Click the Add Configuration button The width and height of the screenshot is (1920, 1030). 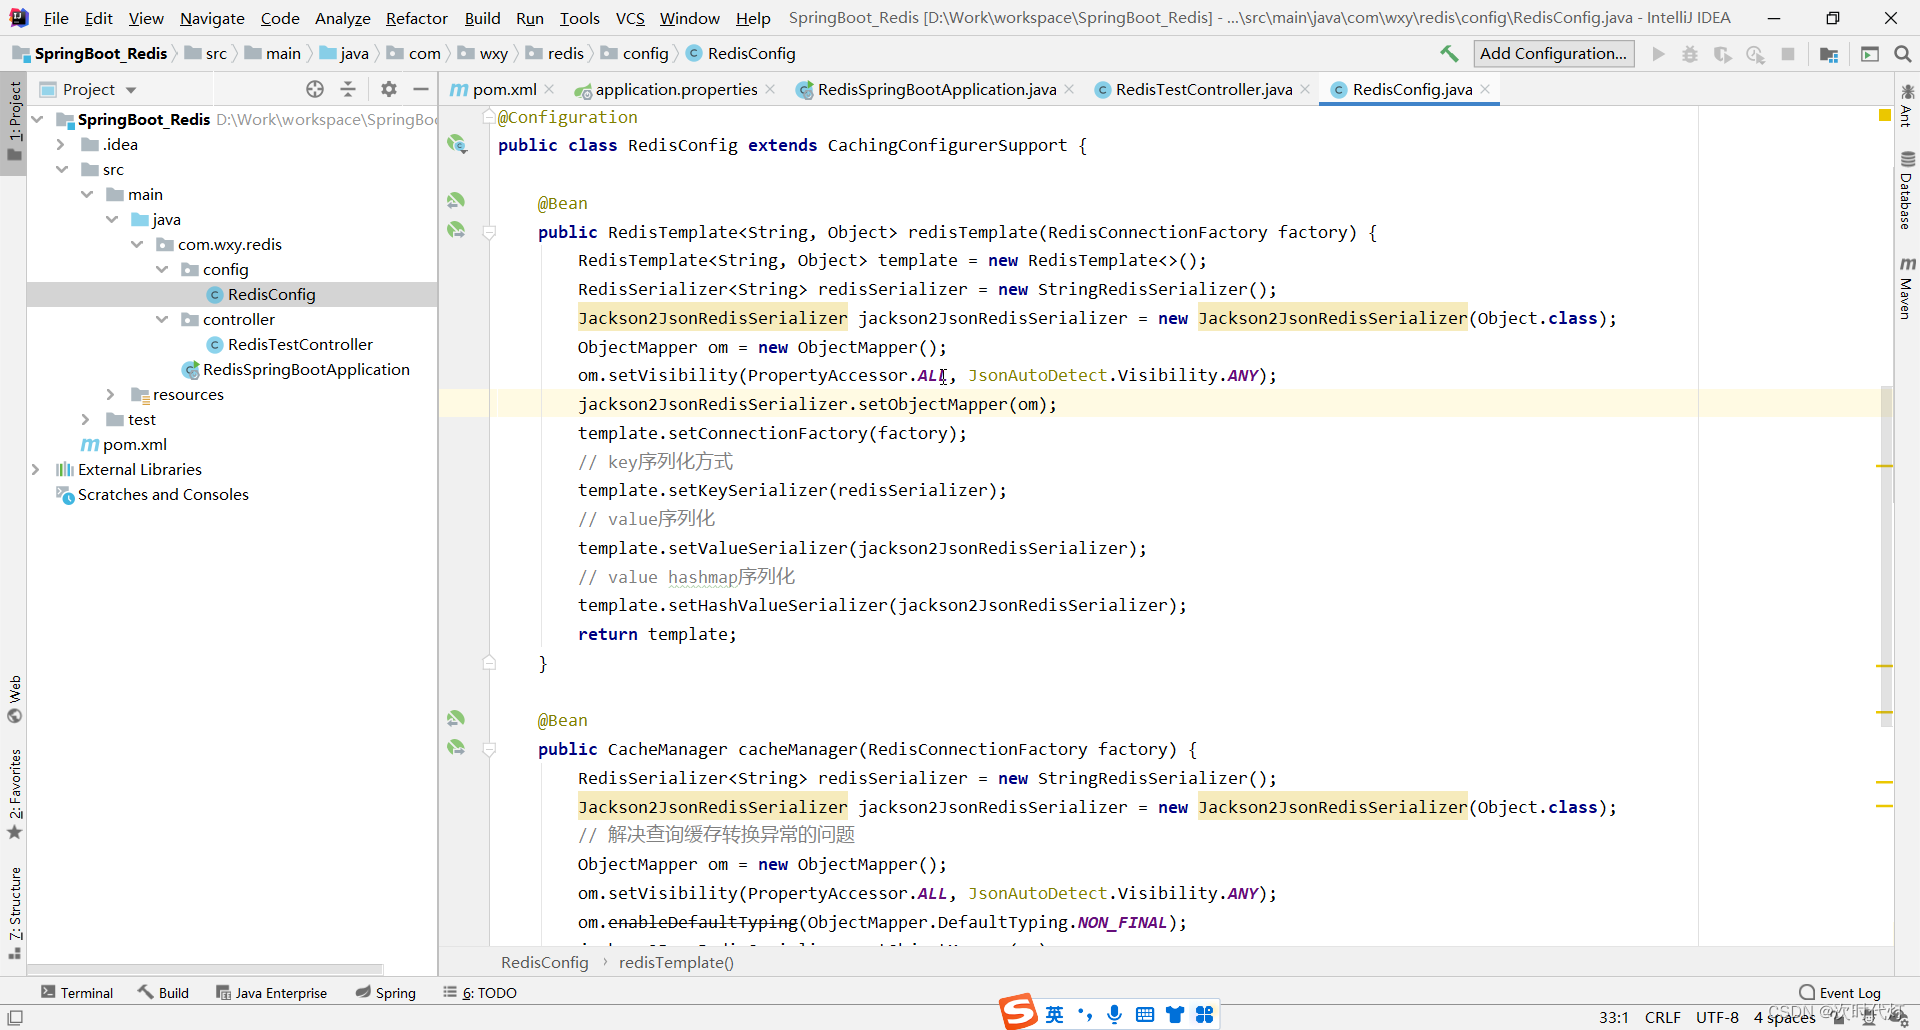coord(1553,53)
